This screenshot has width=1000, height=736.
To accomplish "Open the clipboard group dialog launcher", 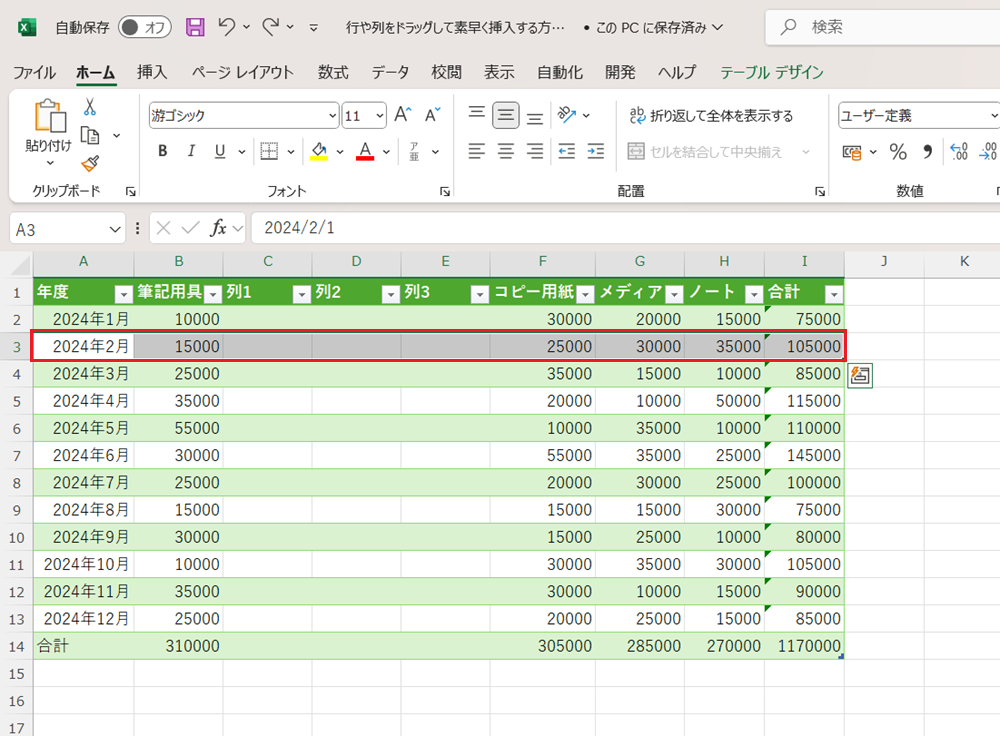I will point(131,191).
